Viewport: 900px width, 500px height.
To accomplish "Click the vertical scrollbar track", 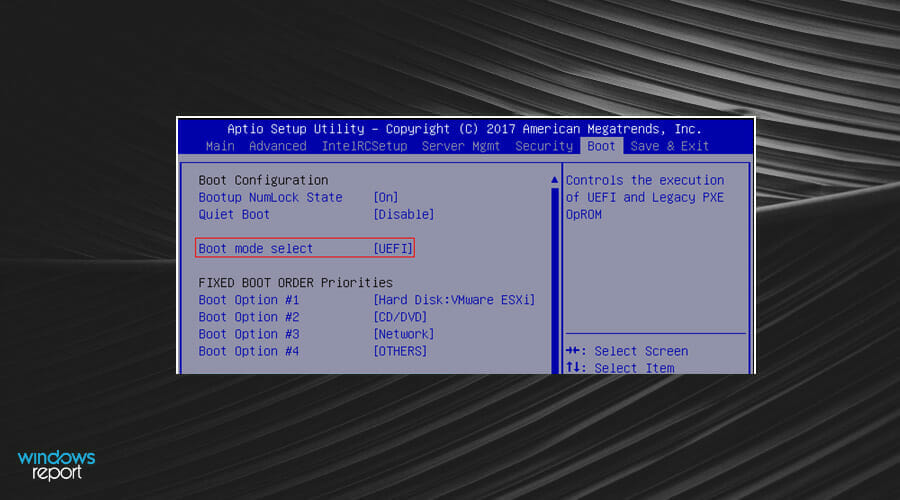I will [555, 281].
